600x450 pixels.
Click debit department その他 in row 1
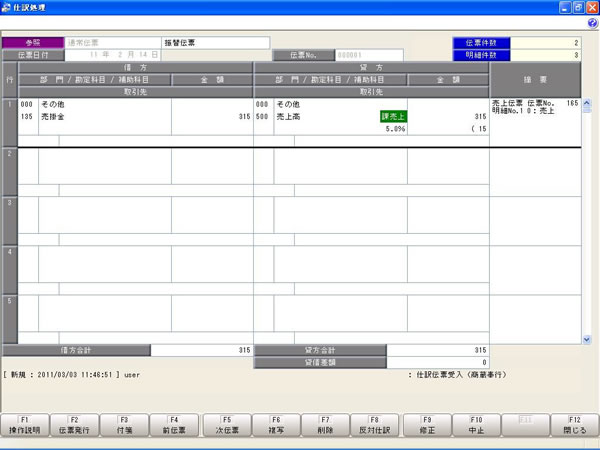pos(53,104)
